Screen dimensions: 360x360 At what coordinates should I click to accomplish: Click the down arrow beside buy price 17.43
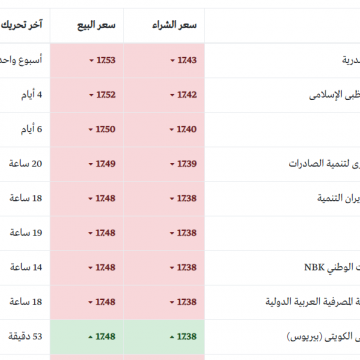pyautogui.click(x=172, y=61)
